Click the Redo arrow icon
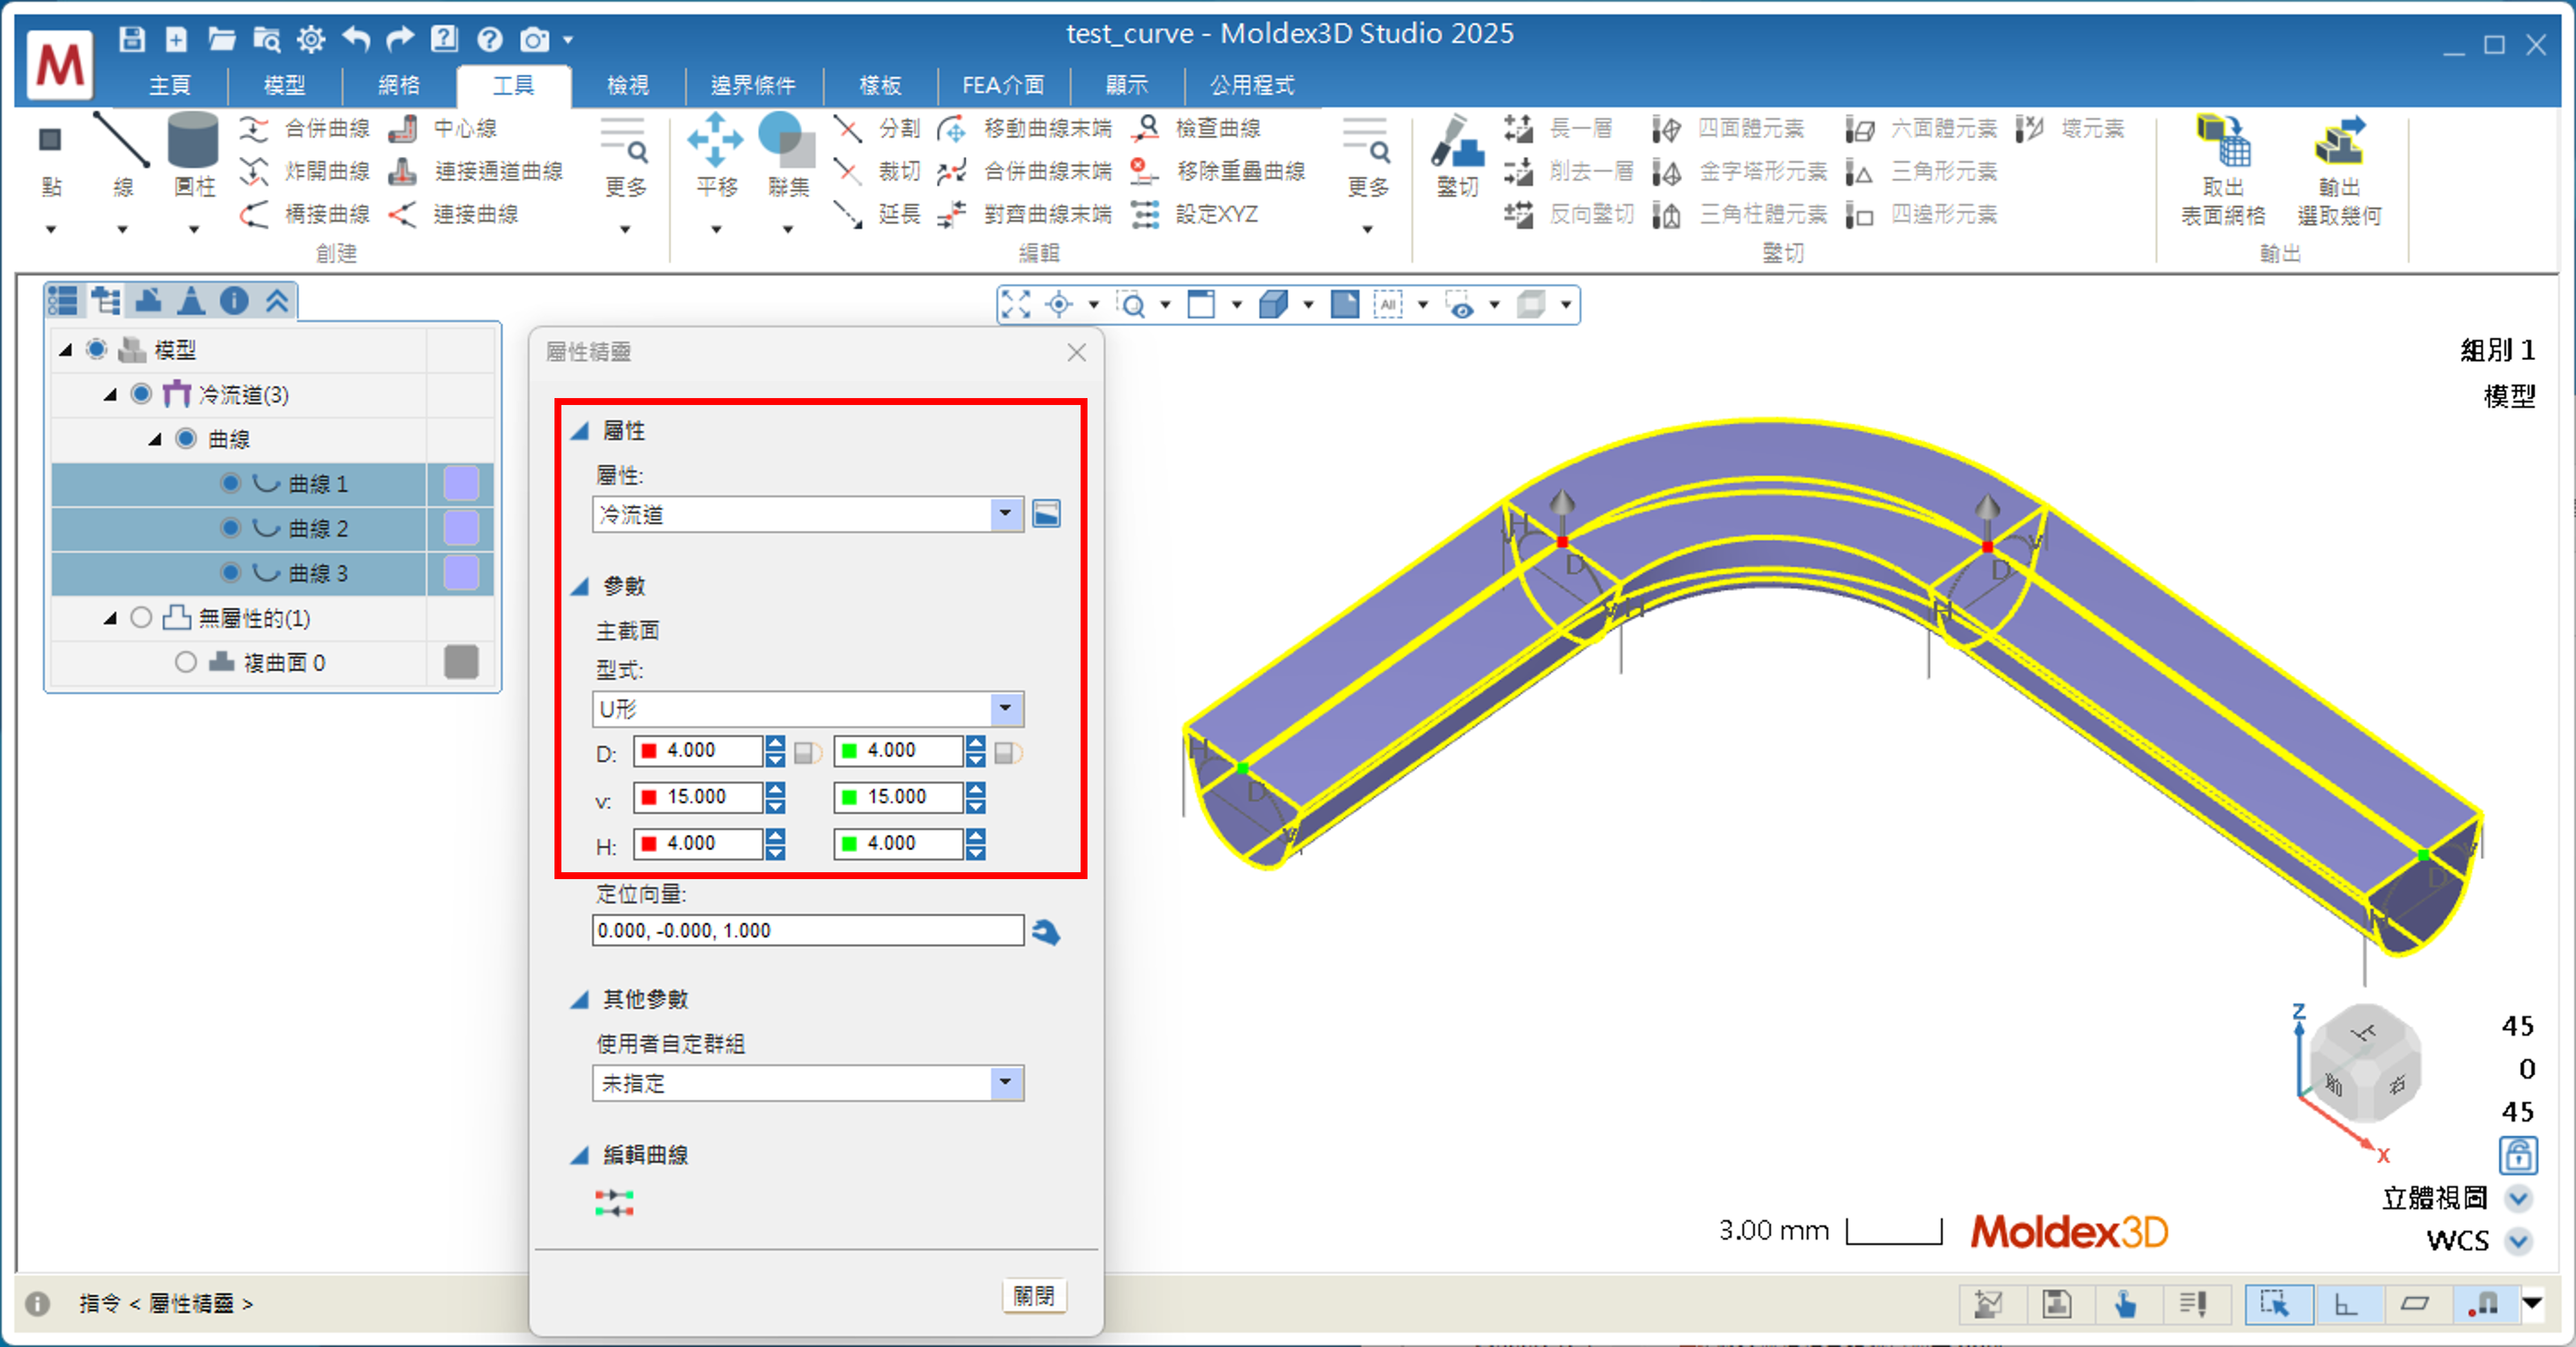This screenshot has width=2576, height=1347. 399,39
